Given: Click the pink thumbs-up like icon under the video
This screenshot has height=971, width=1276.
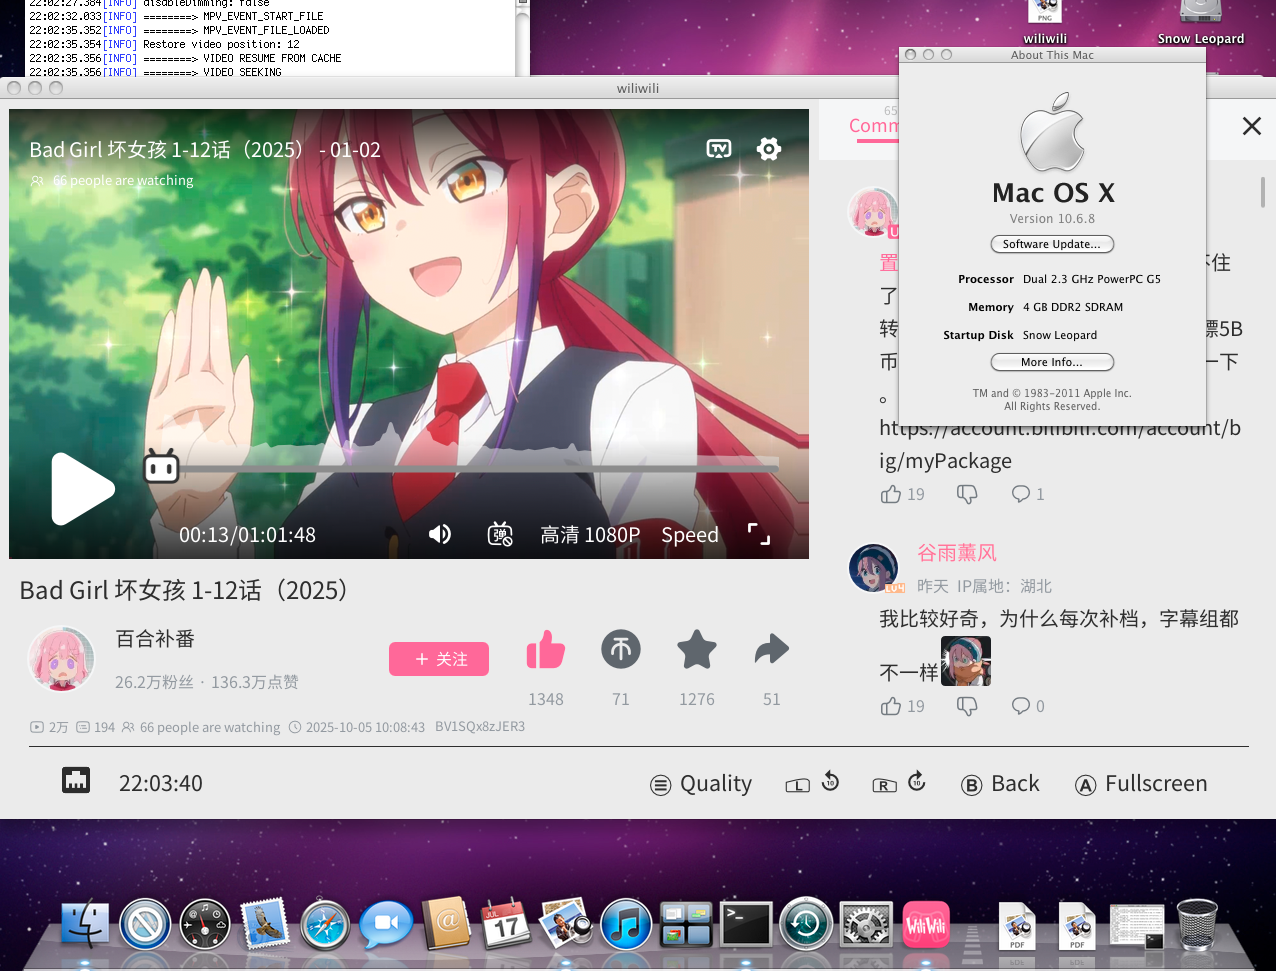Looking at the screenshot, I should click(546, 650).
